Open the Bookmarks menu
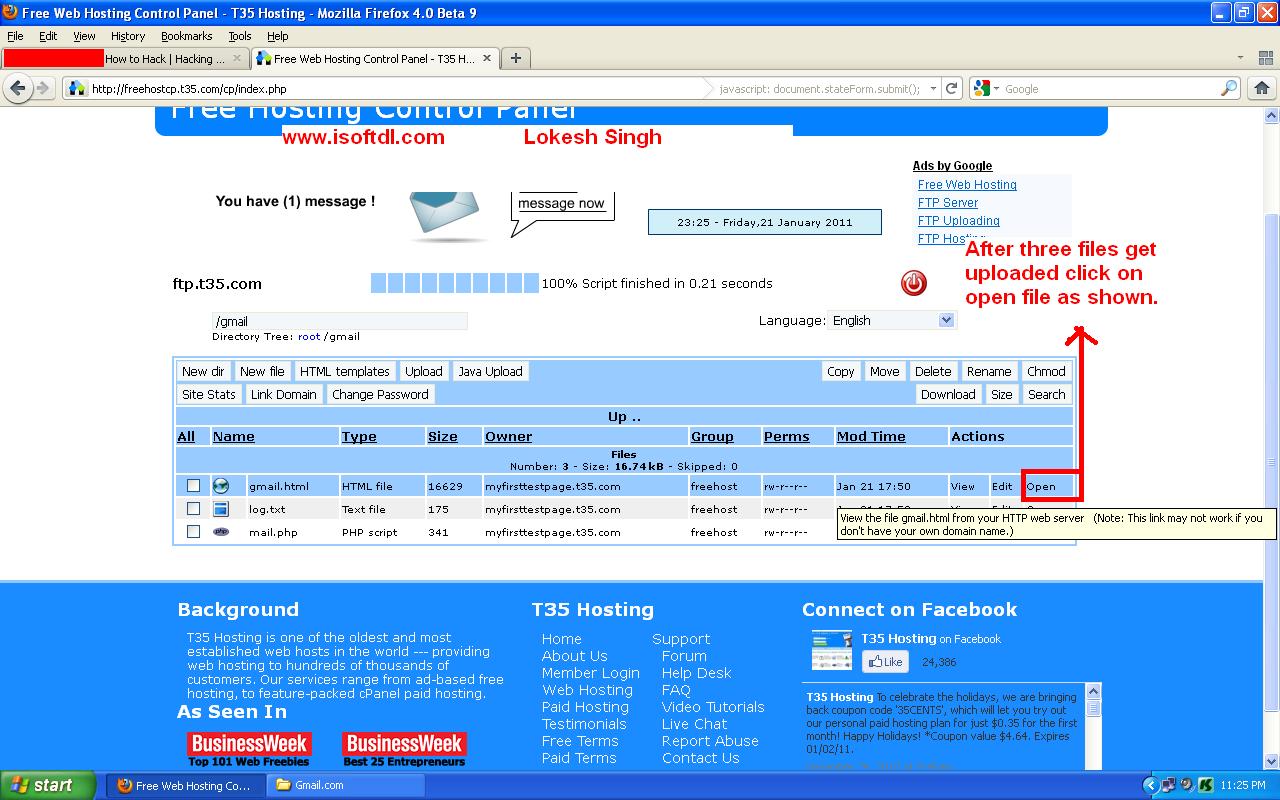1280x800 pixels. pyautogui.click(x=187, y=36)
